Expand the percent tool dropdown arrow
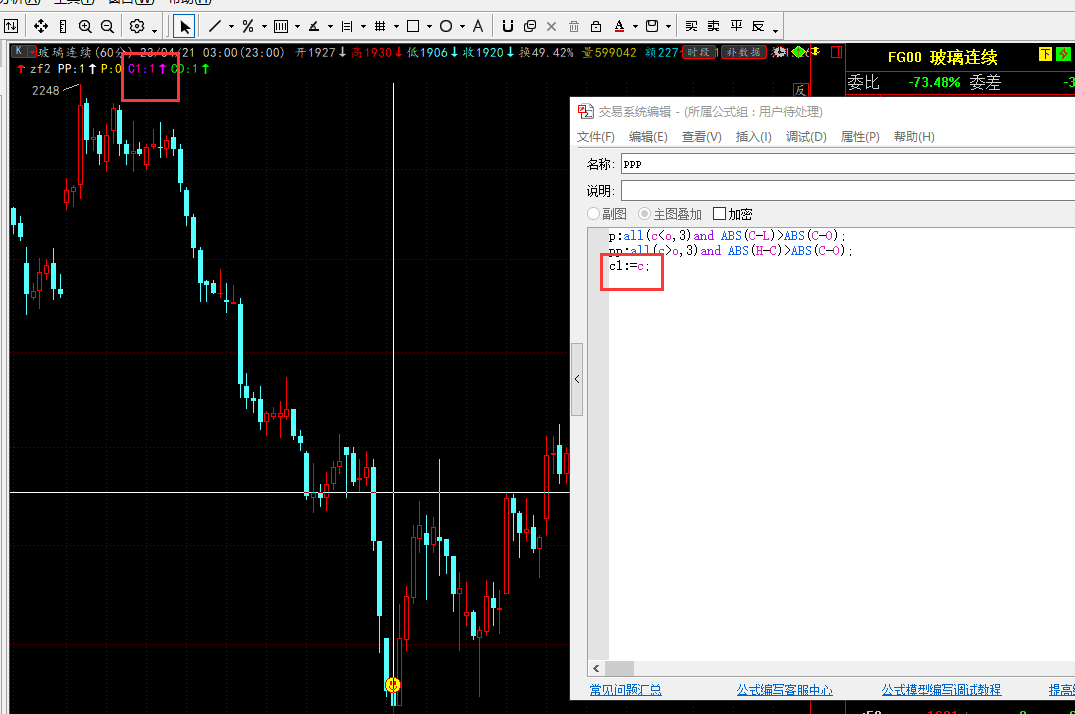Viewport: 1075px width, 714px height. point(264,27)
